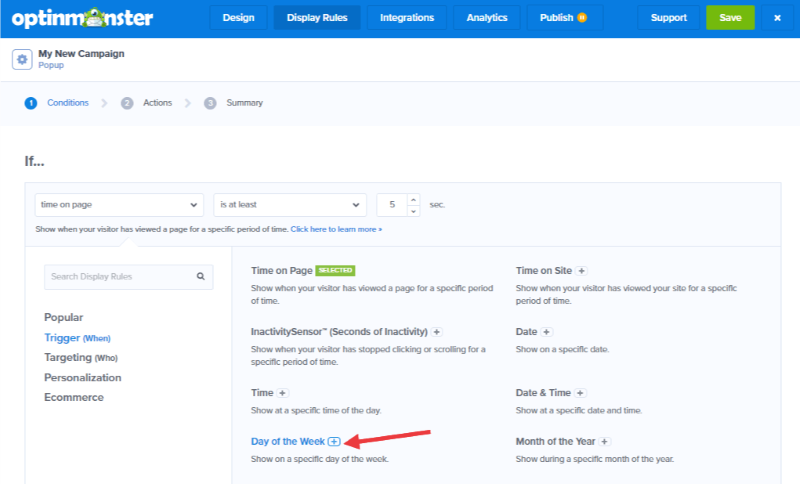
Task: Select the Popular category
Action: [63, 318]
